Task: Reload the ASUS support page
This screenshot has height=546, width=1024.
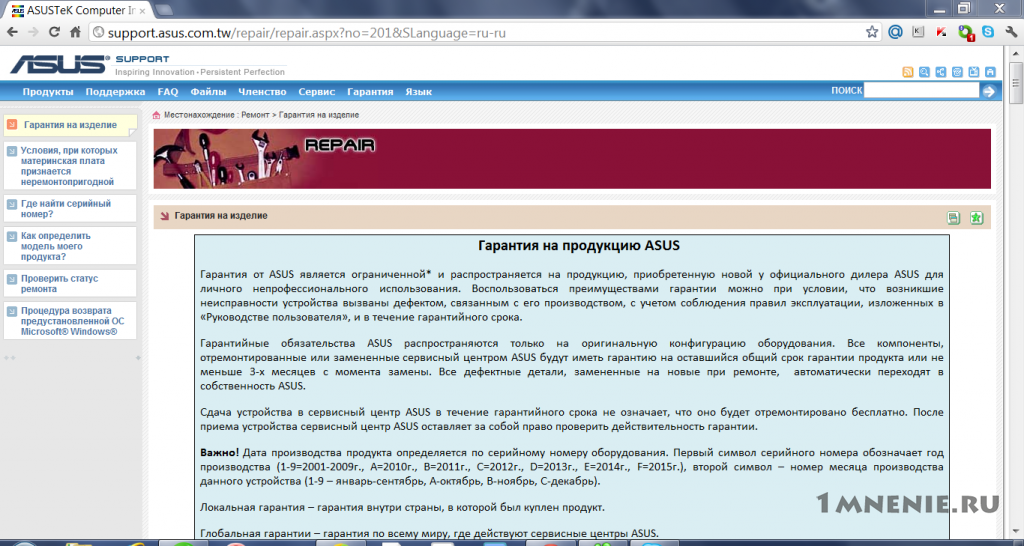Action: coord(54,32)
